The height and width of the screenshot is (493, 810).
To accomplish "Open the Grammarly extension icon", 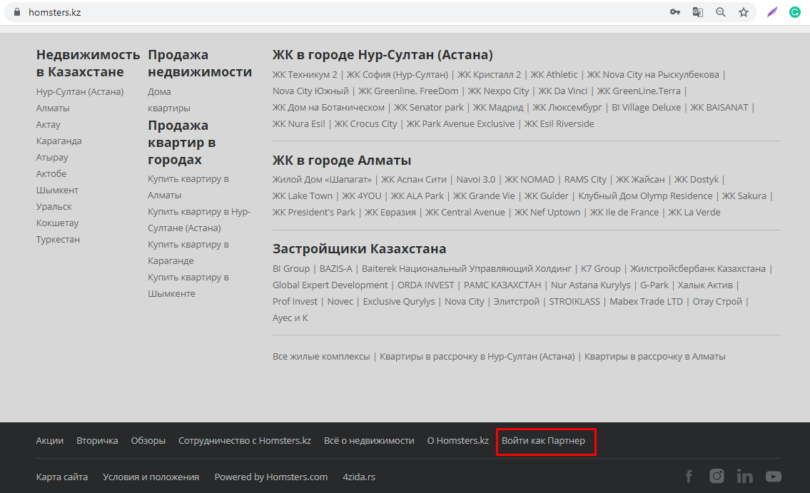I will [794, 12].
